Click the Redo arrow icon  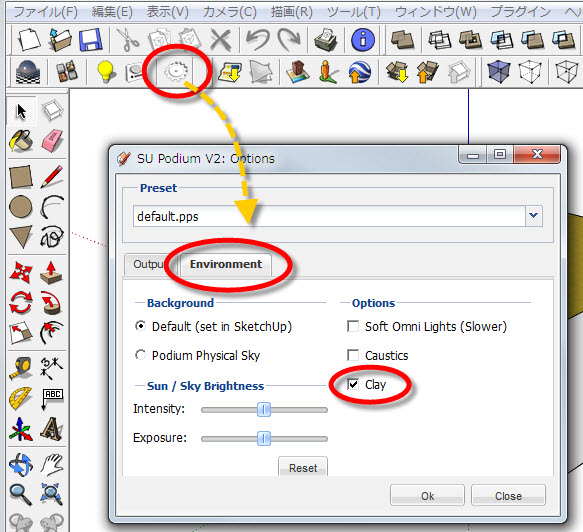[288, 39]
